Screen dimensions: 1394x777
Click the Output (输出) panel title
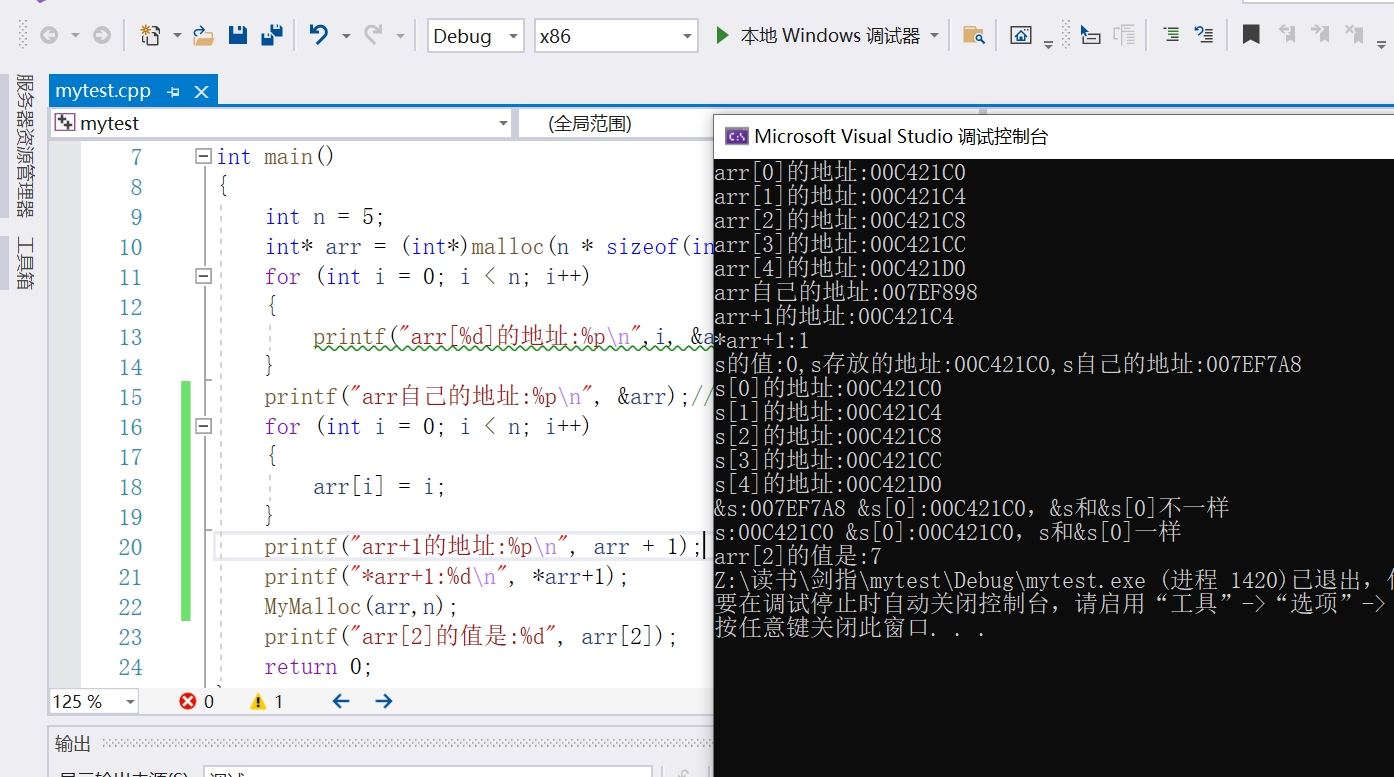tap(73, 743)
